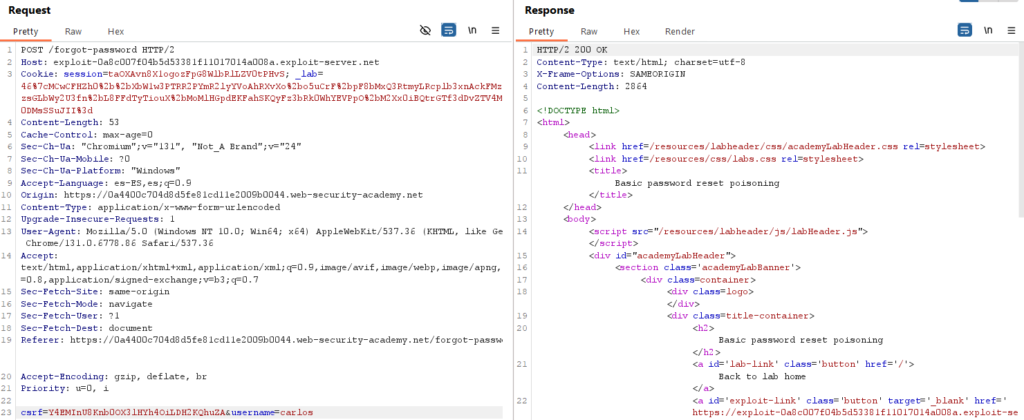
Task: Click the Origin header web-security-academy.net line
Action: pyautogui.click(x=222, y=195)
